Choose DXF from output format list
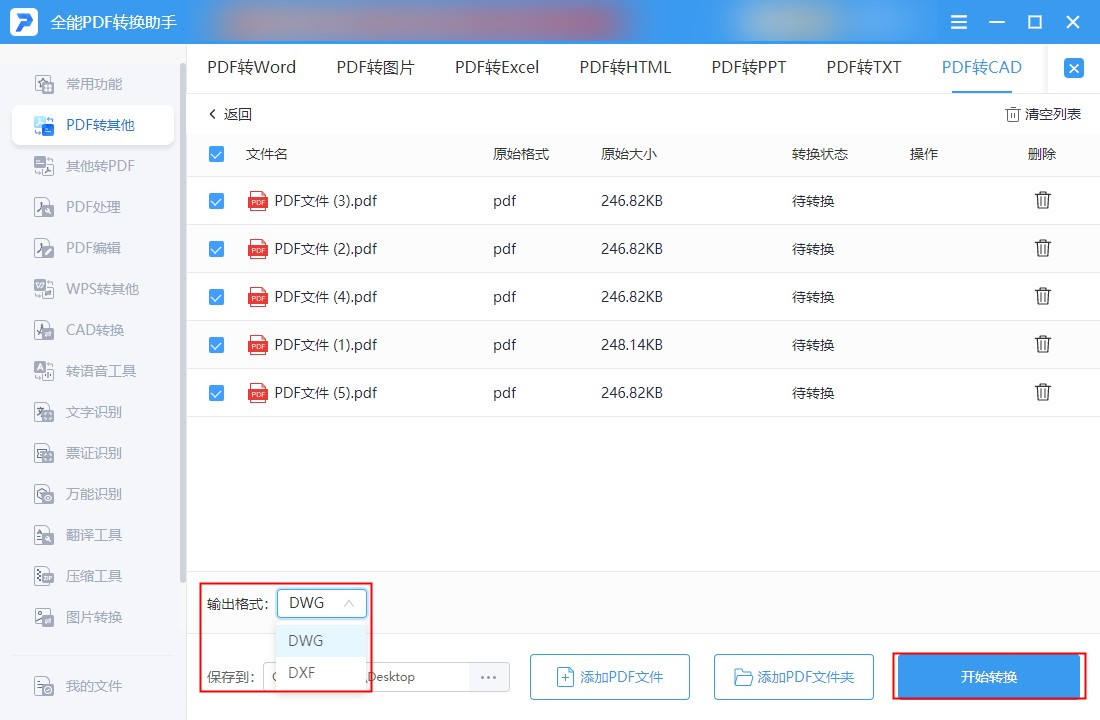This screenshot has width=1100, height=720. 302,673
